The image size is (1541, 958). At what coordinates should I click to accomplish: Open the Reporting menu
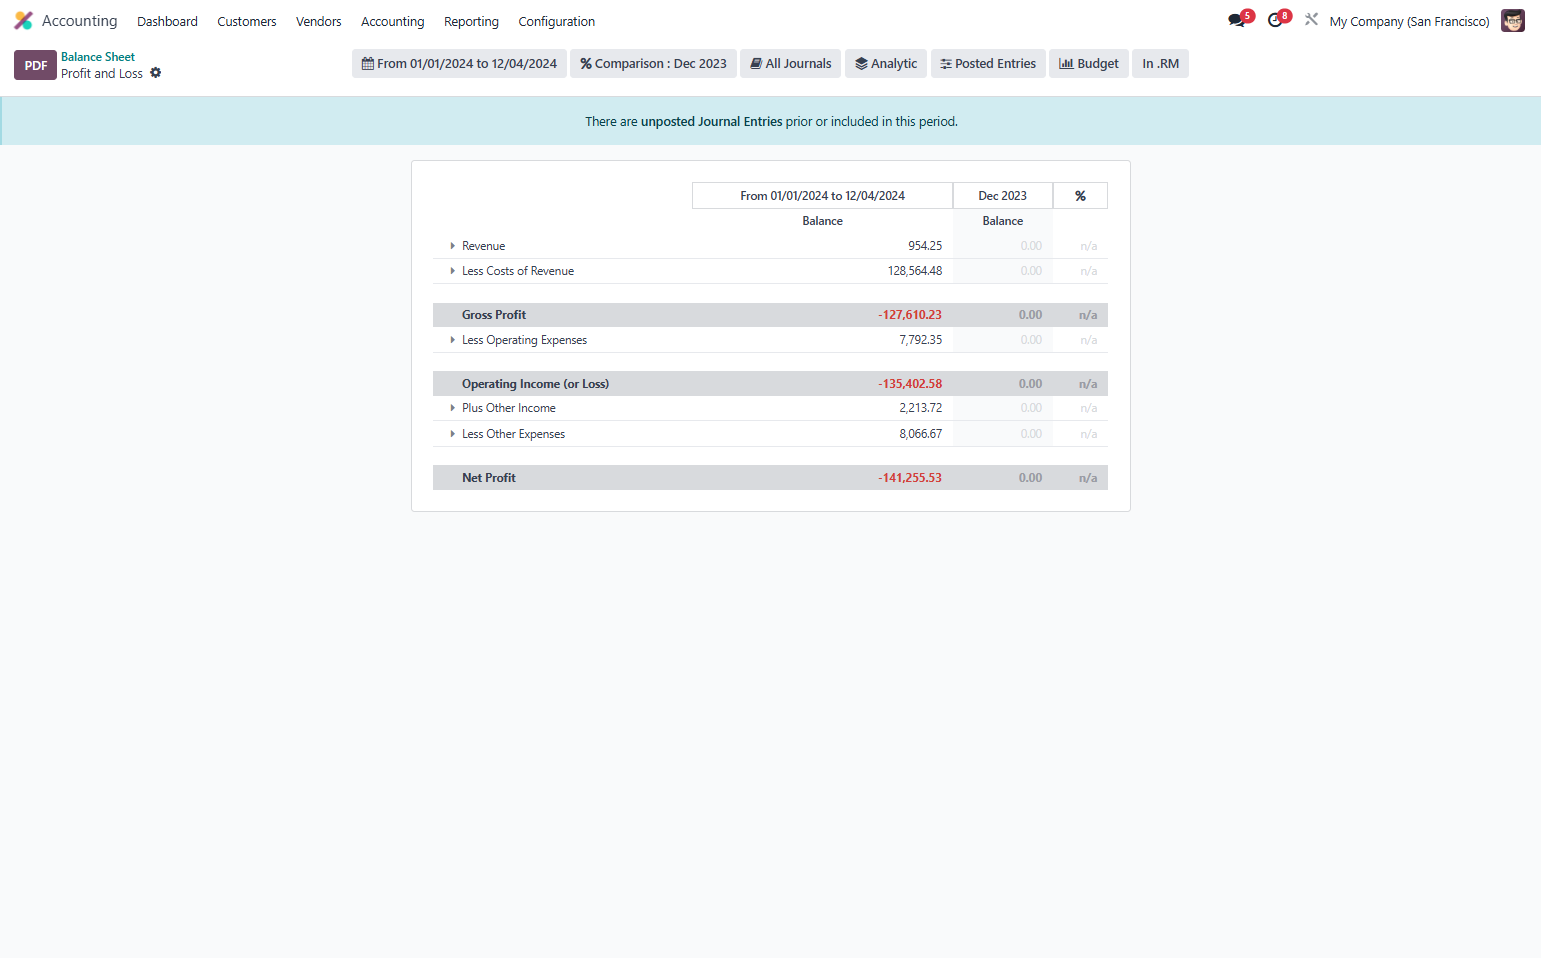coord(471,21)
